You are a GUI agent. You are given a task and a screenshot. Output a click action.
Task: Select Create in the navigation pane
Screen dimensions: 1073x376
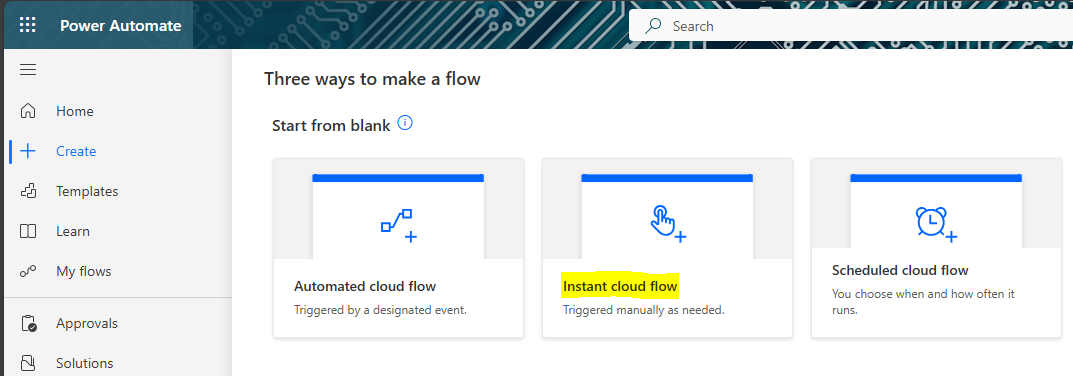(76, 151)
